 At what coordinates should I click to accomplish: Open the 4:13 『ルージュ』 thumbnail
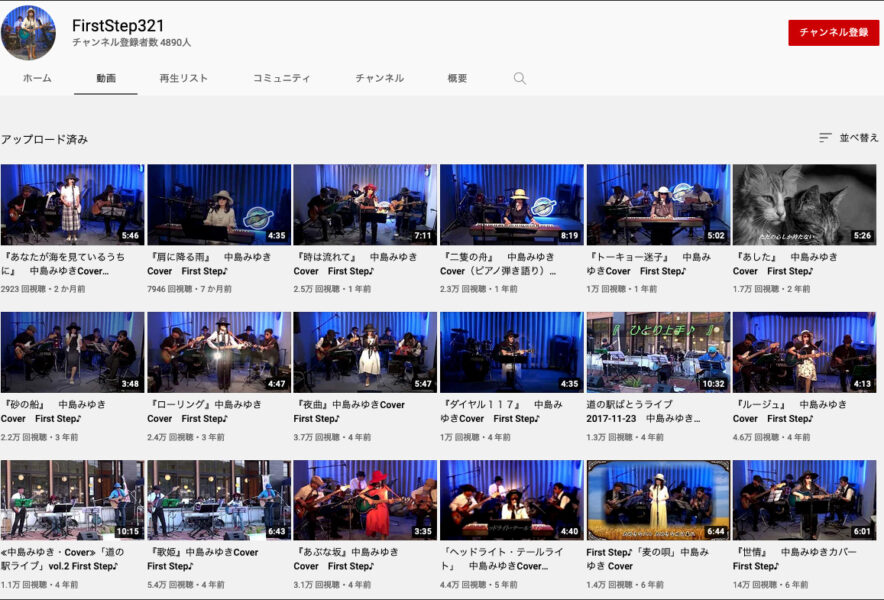click(x=805, y=352)
